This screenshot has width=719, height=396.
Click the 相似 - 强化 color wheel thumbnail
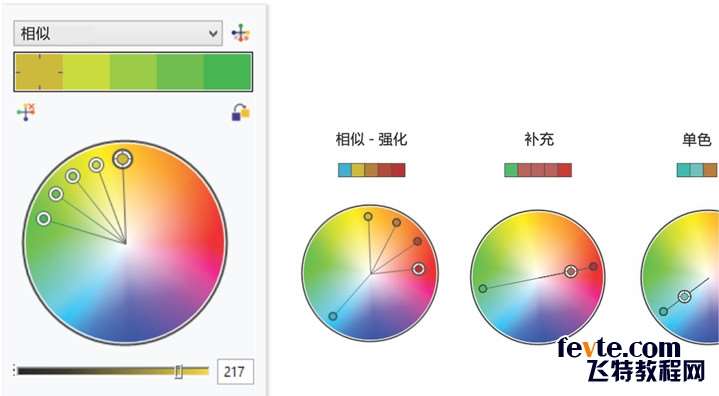click(370, 273)
